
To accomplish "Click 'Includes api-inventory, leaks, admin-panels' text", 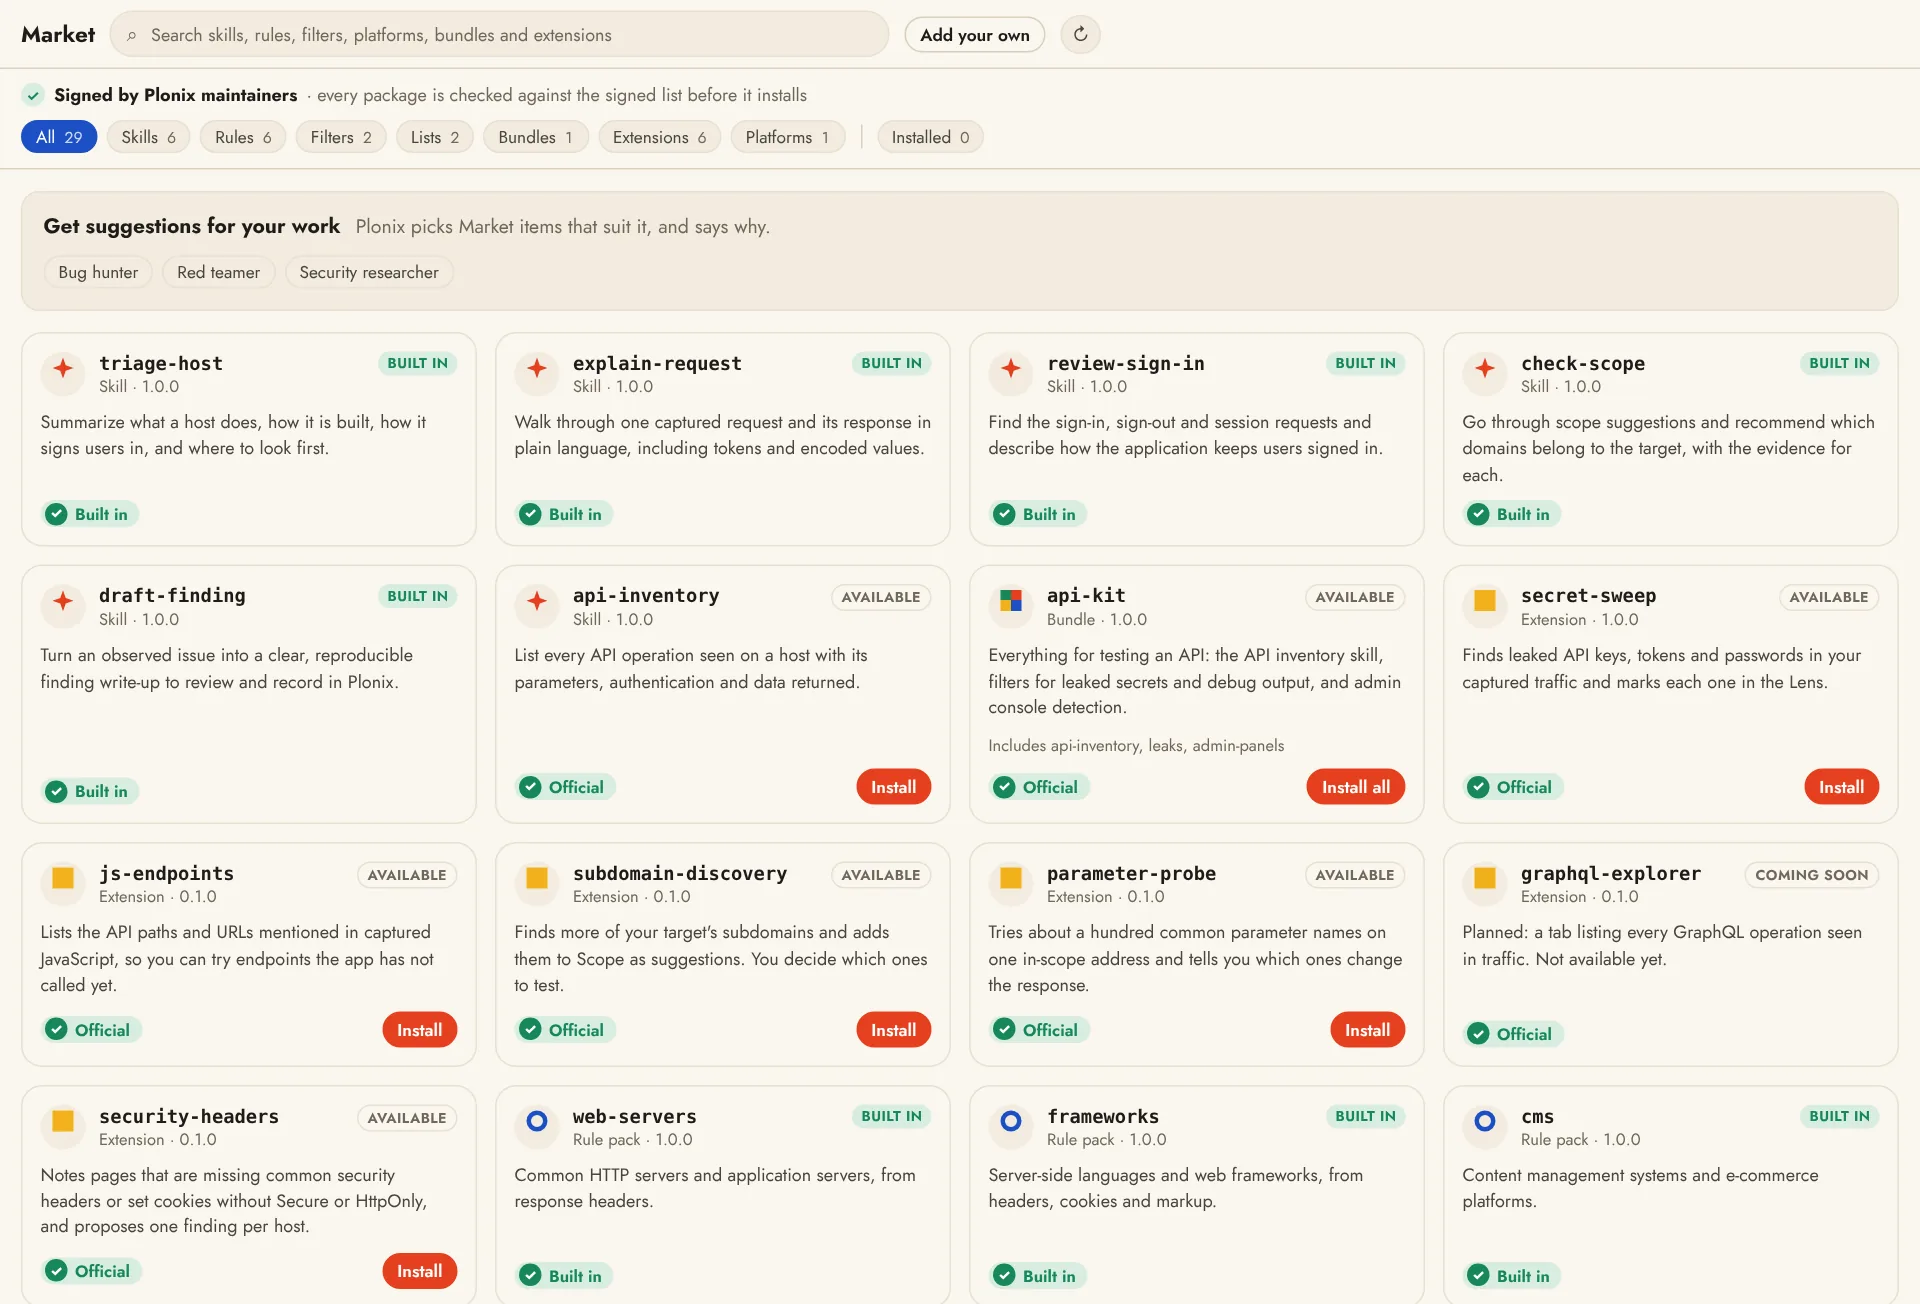I will pos(1136,746).
